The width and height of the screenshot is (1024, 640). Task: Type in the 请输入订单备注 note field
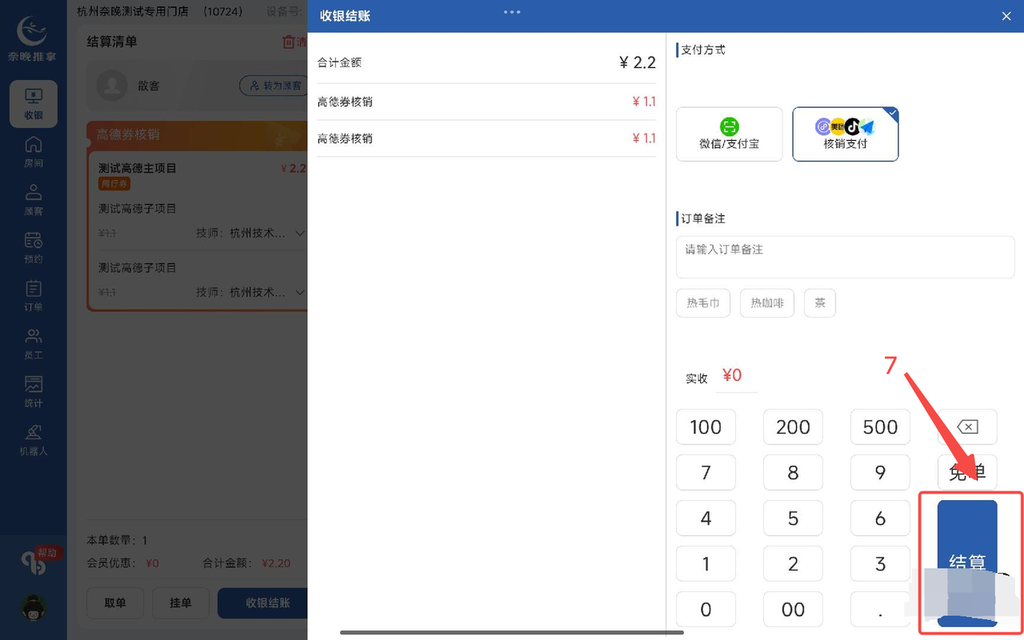[x=845, y=257]
